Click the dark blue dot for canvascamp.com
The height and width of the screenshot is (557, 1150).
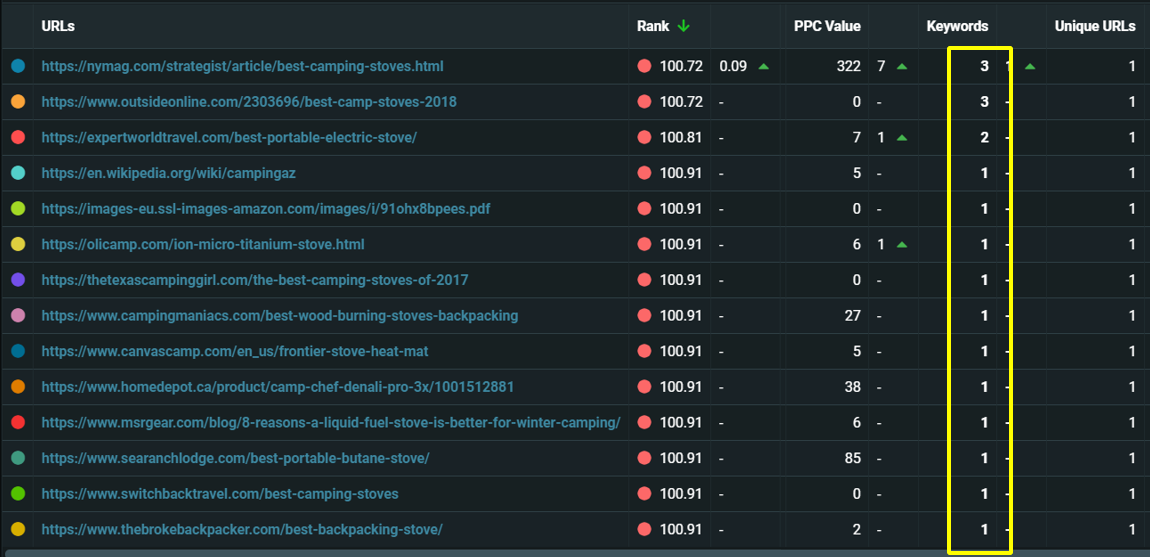pos(18,352)
